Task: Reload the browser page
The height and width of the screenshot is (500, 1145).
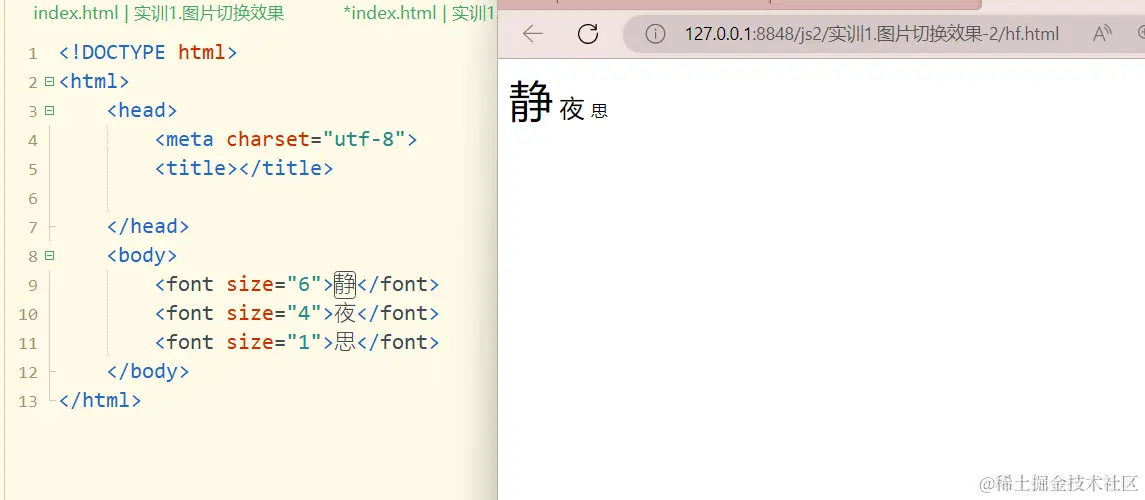Action: point(588,34)
